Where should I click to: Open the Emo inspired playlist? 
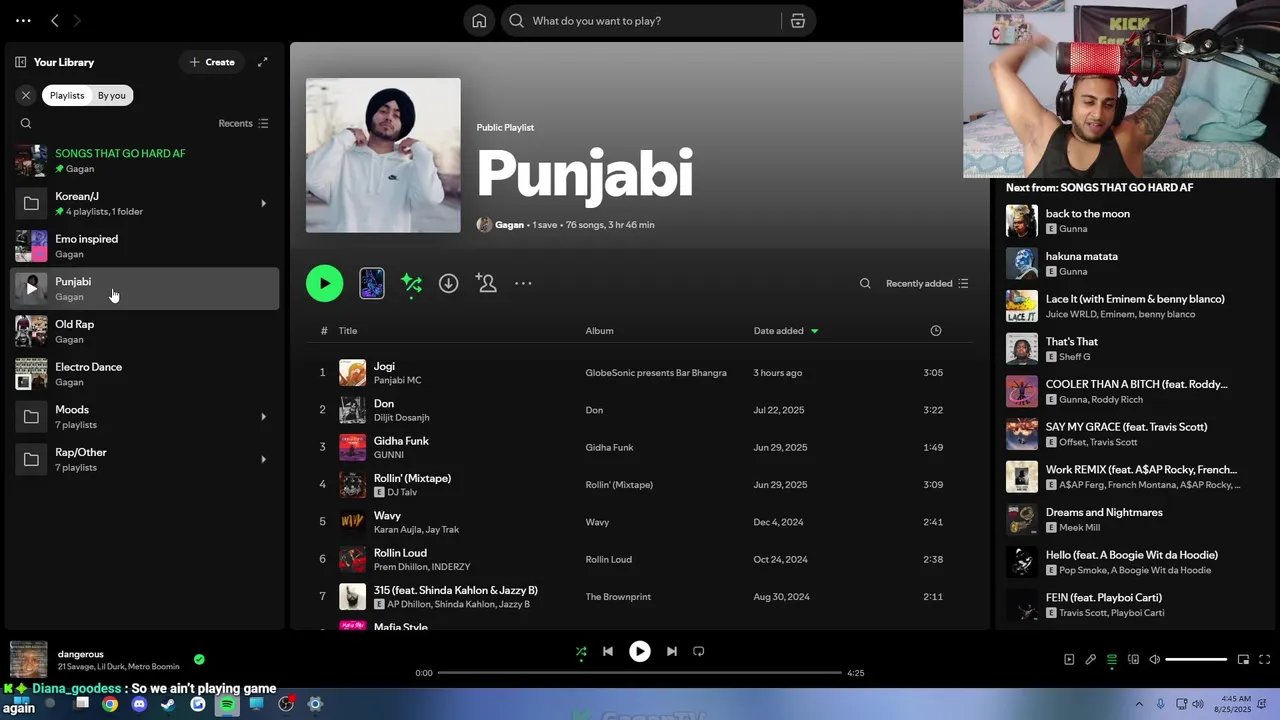[145, 246]
